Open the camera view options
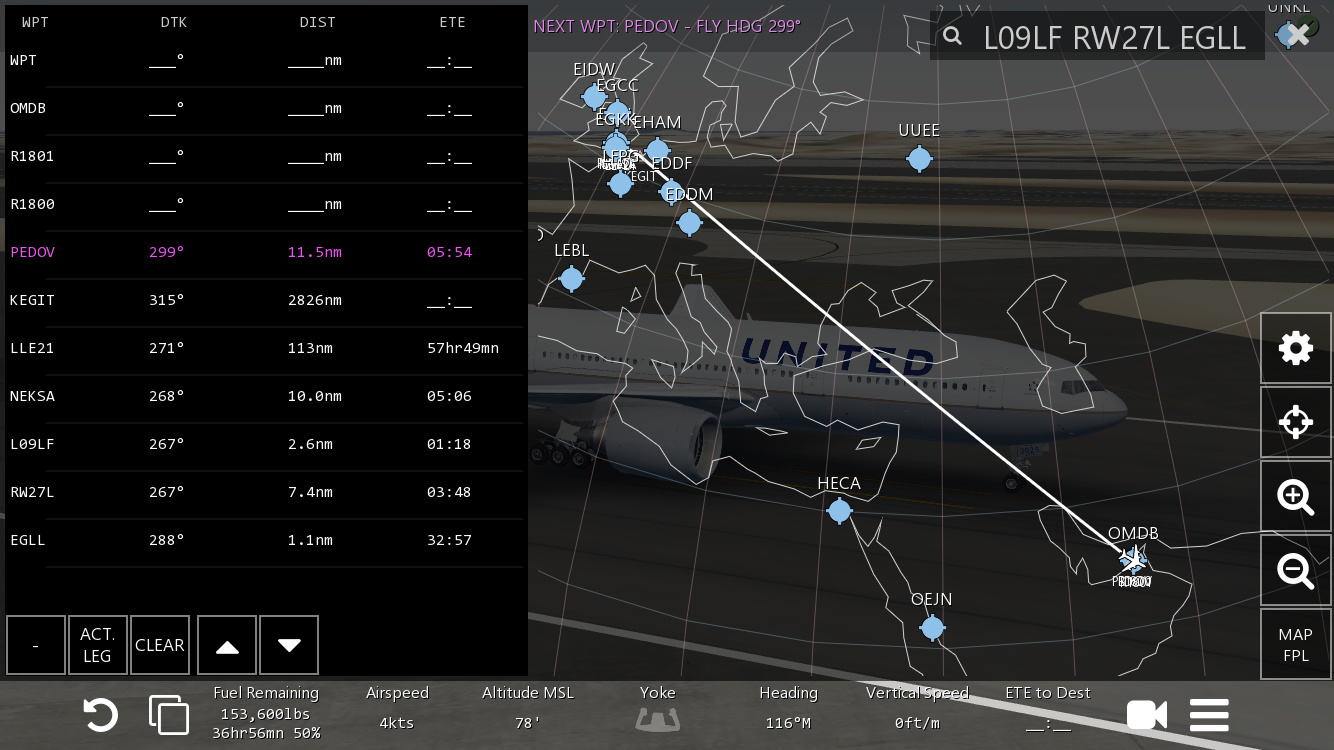The image size is (1334, 750). (x=1147, y=715)
